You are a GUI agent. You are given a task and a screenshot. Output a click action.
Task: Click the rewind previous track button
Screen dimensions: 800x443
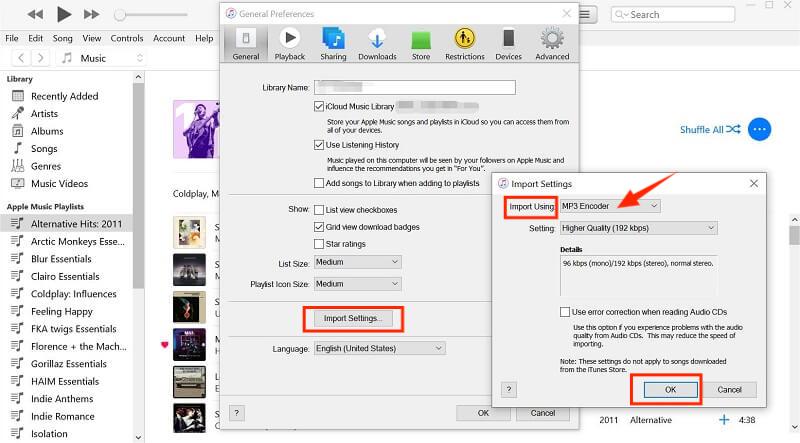(x=35, y=14)
